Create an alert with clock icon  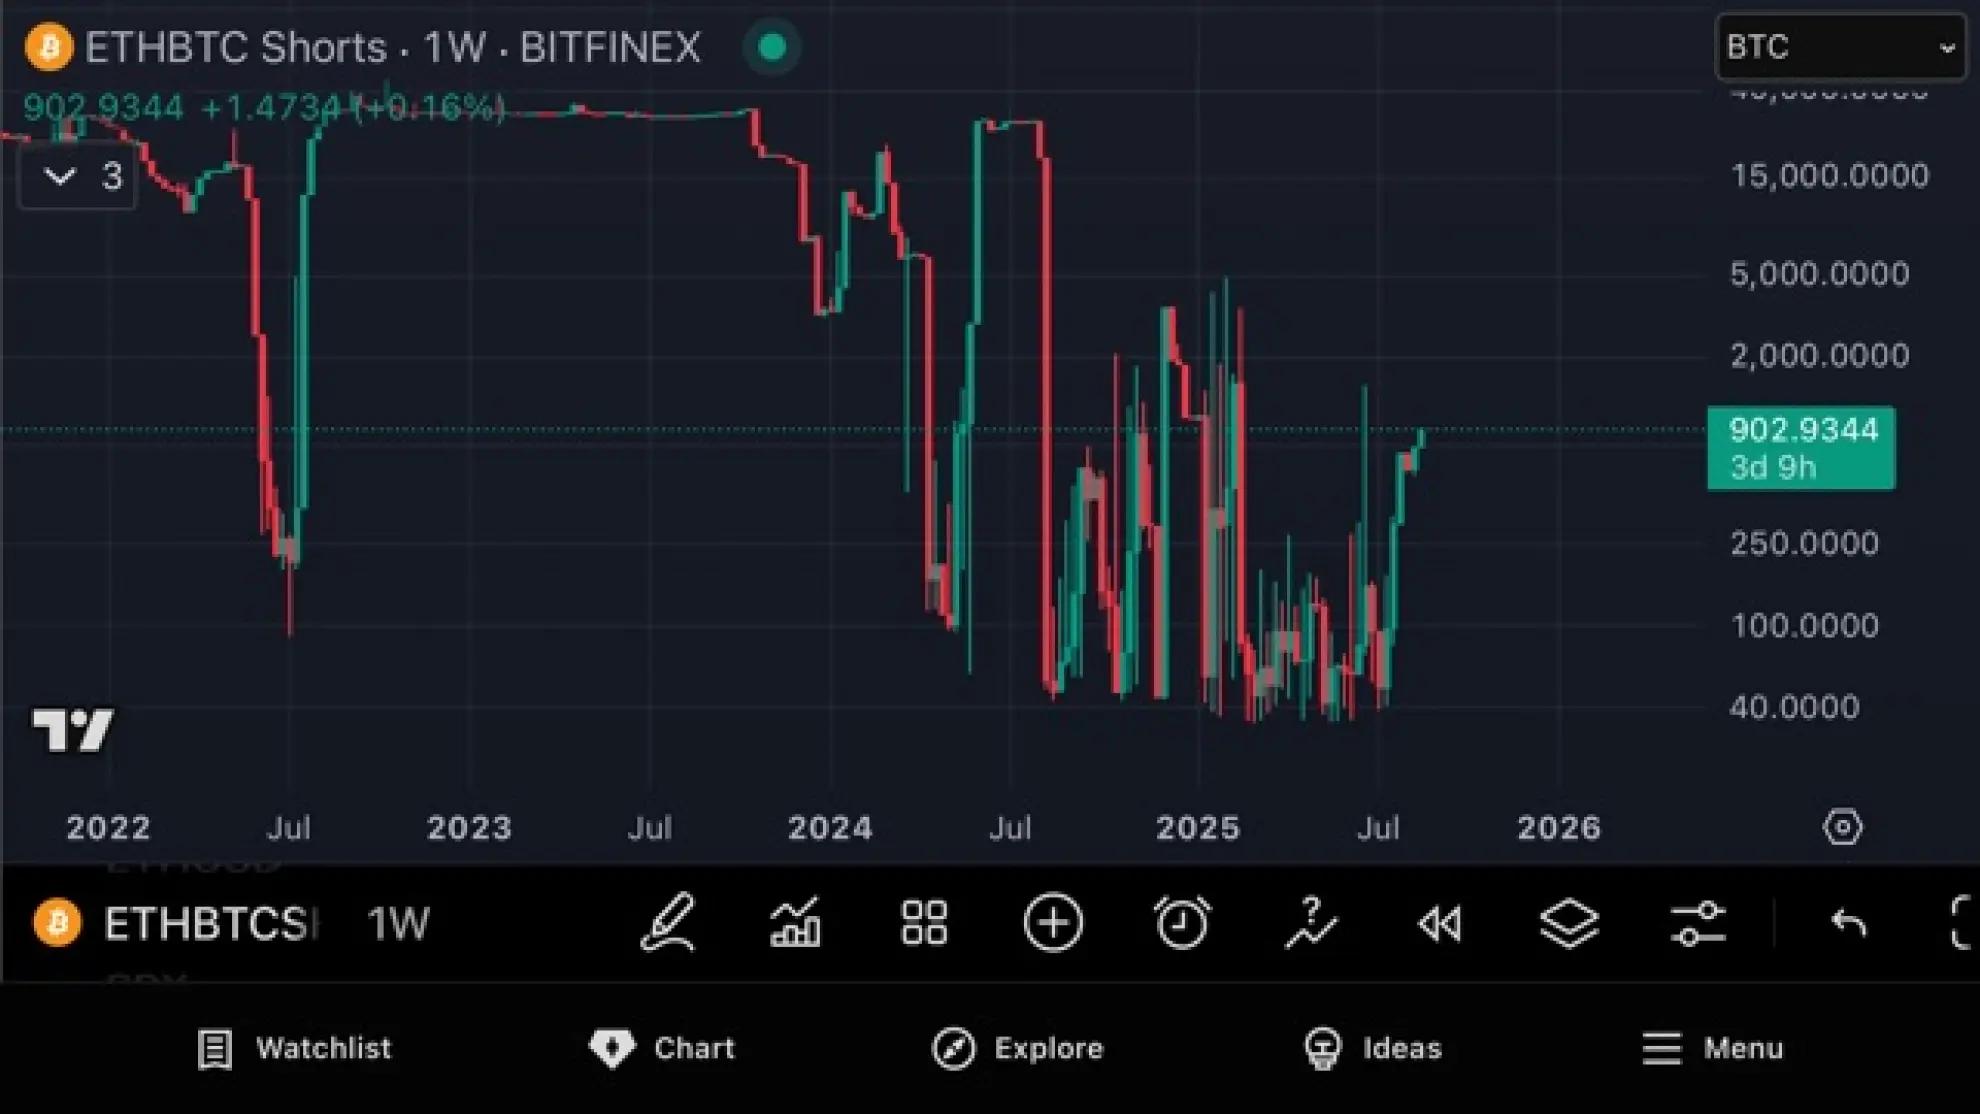click(x=1181, y=922)
